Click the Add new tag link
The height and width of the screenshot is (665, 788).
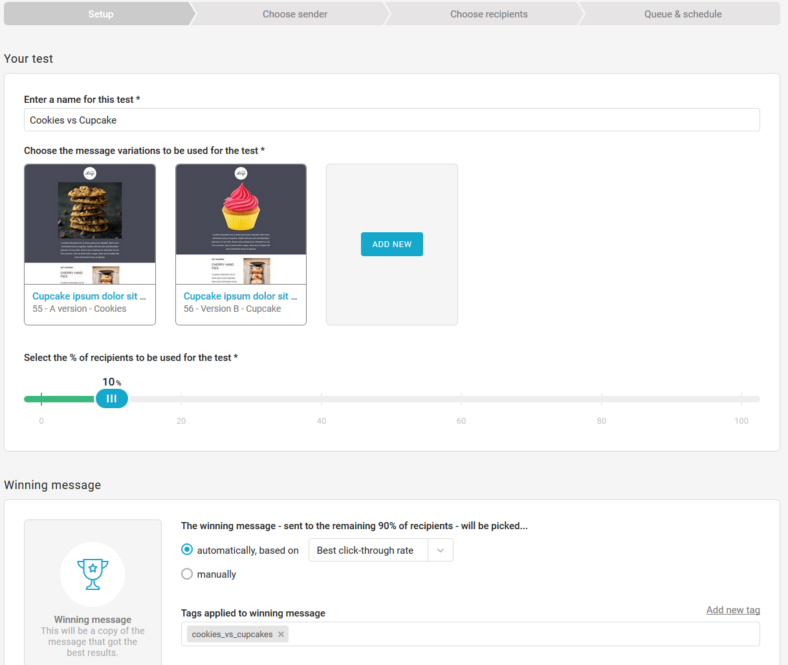(x=732, y=610)
